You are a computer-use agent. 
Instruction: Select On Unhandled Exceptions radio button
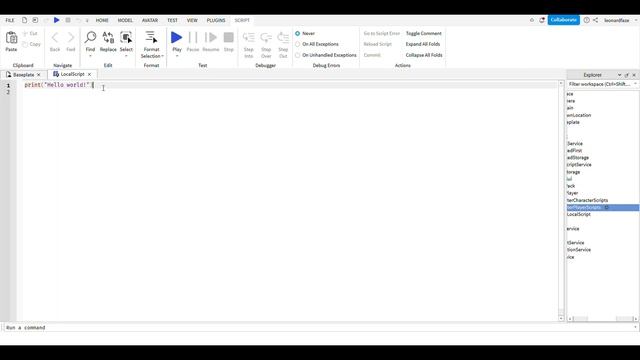[x=298, y=55]
